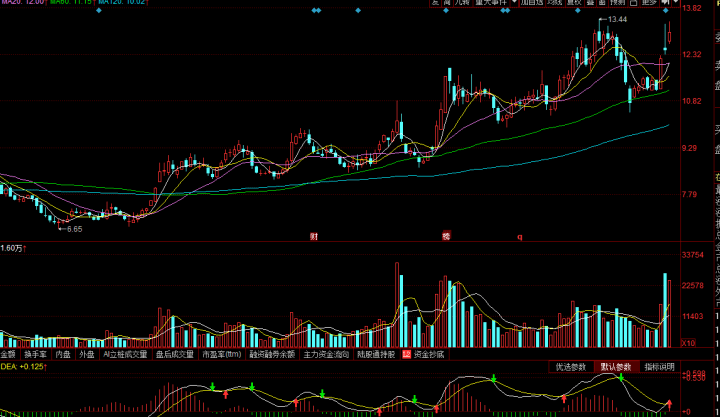
Task: Switch to the 内盘 indicator tab
Action: 63,354
